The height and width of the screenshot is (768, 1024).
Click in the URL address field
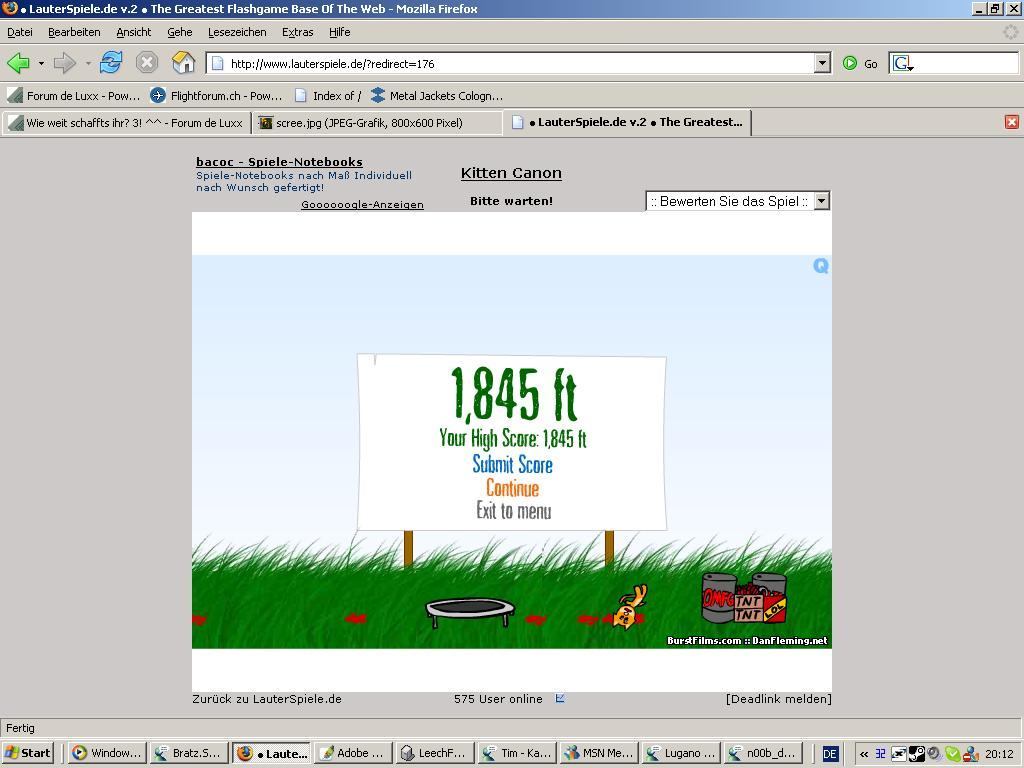pos(519,63)
